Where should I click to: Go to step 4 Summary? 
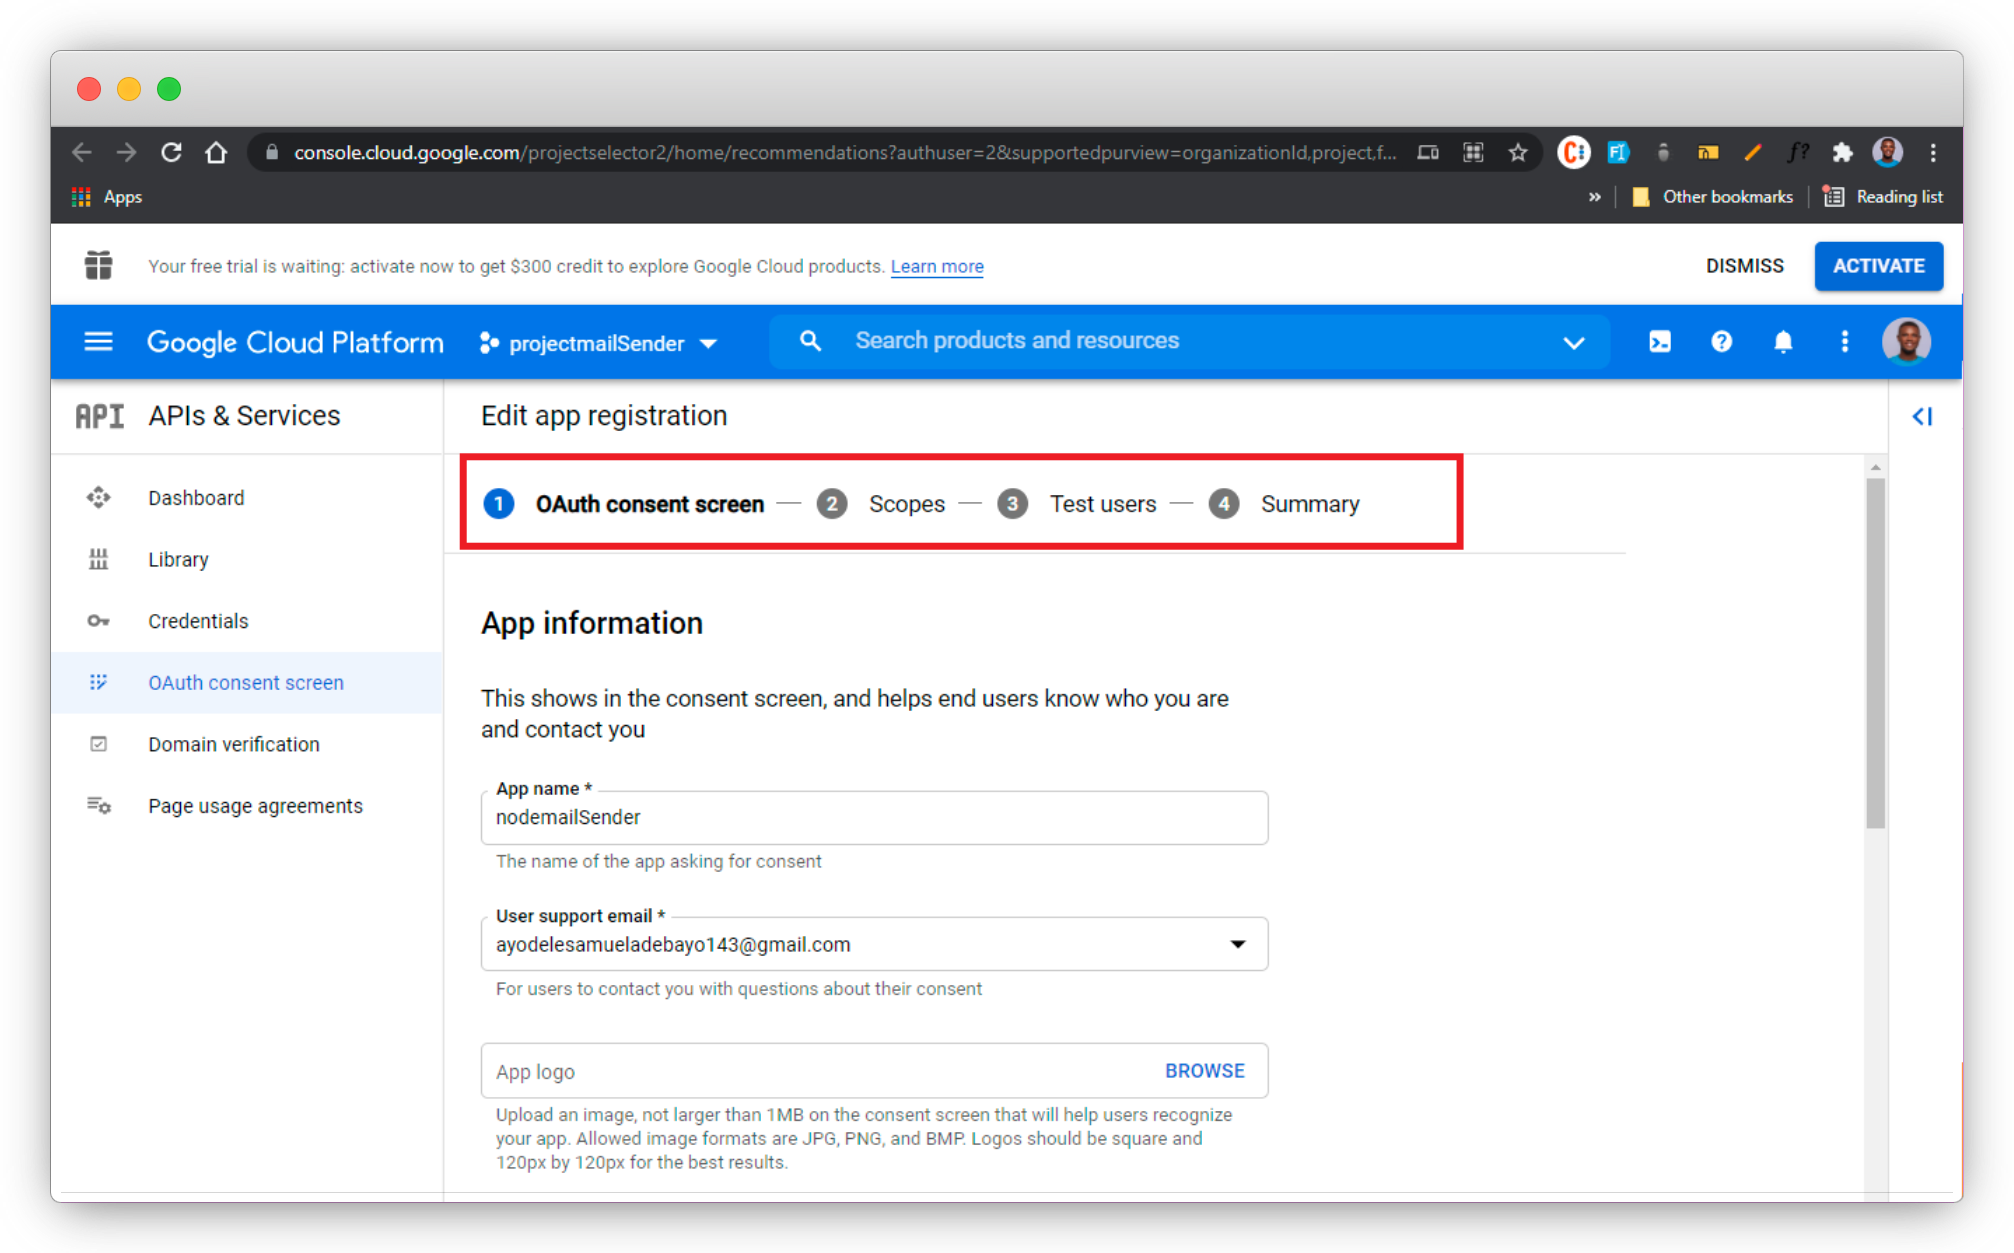pyautogui.click(x=1284, y=504)
